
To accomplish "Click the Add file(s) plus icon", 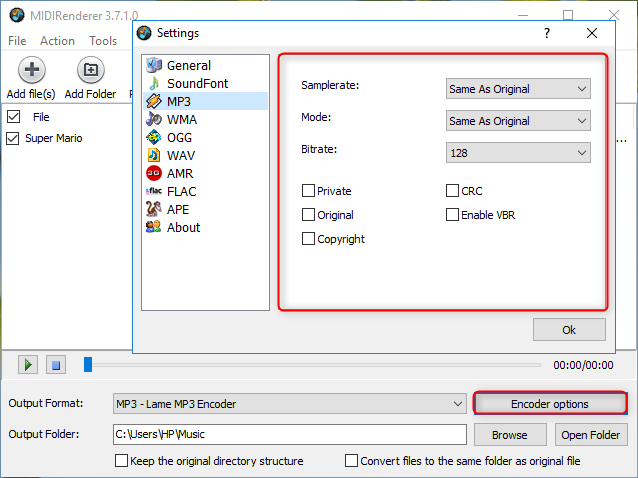I will coord(30,71).
